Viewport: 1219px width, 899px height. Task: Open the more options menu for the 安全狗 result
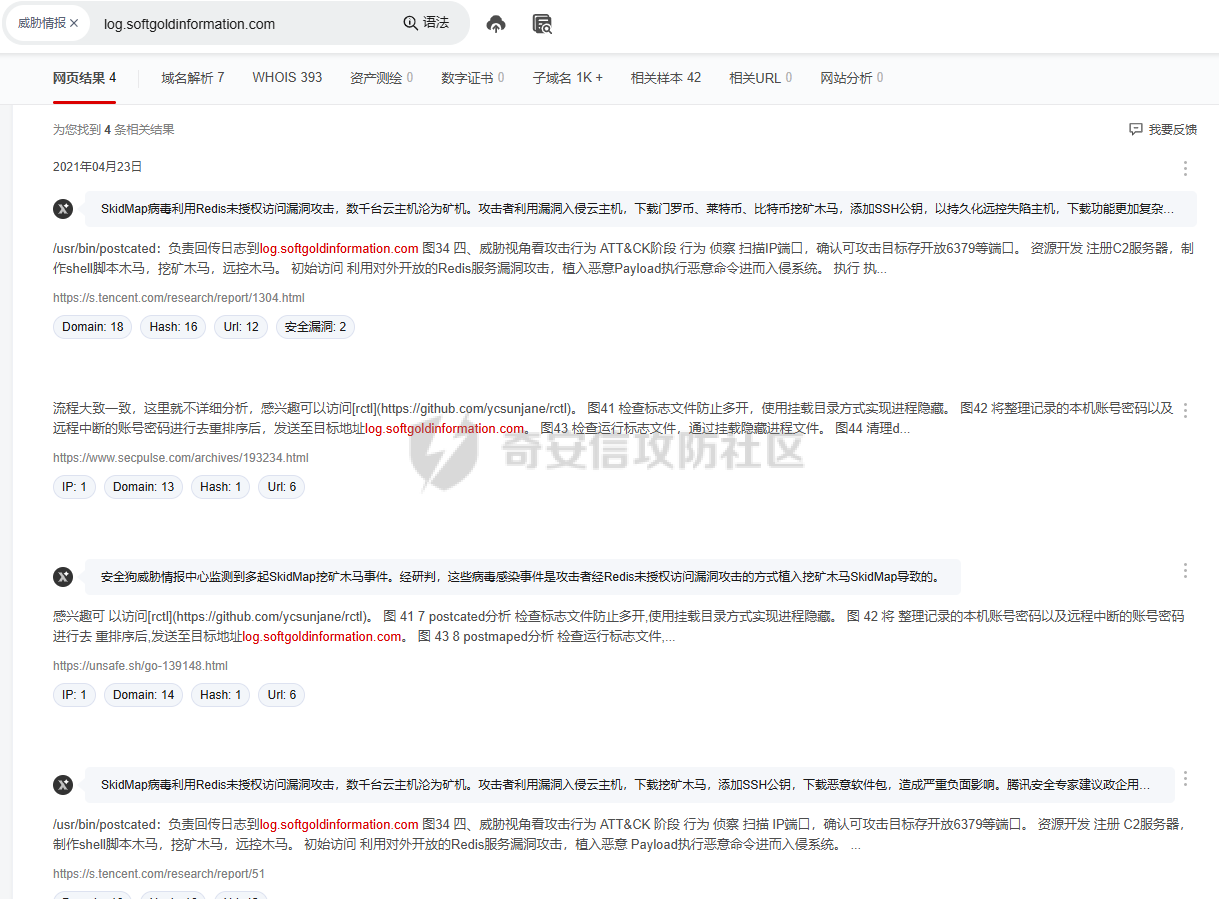click(x=1185, y=570)
